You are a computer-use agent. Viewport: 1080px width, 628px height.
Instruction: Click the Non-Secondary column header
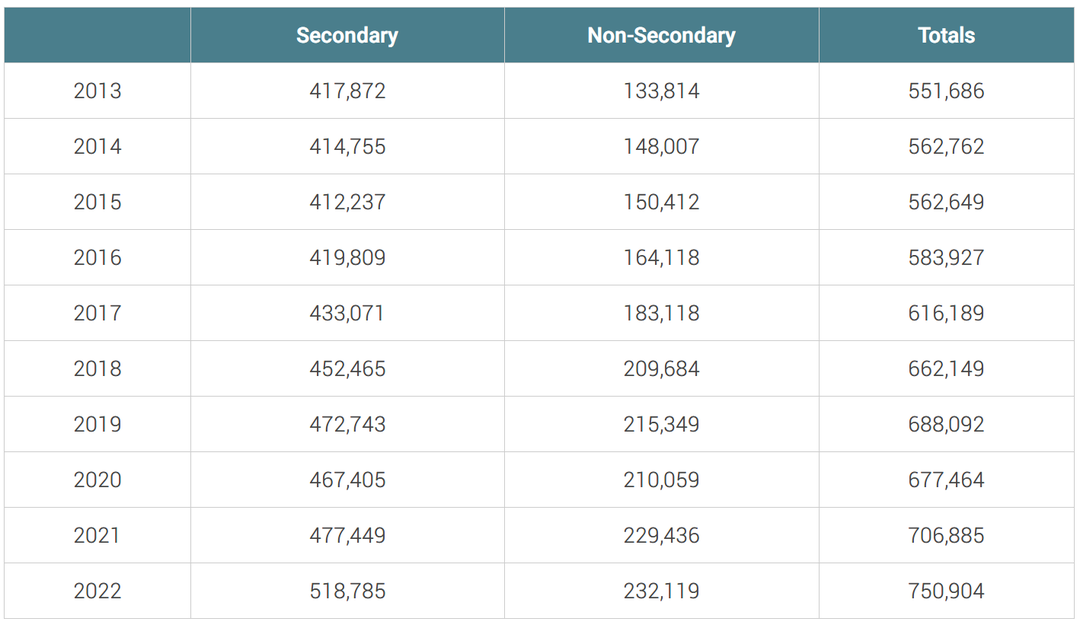point(661,35)
